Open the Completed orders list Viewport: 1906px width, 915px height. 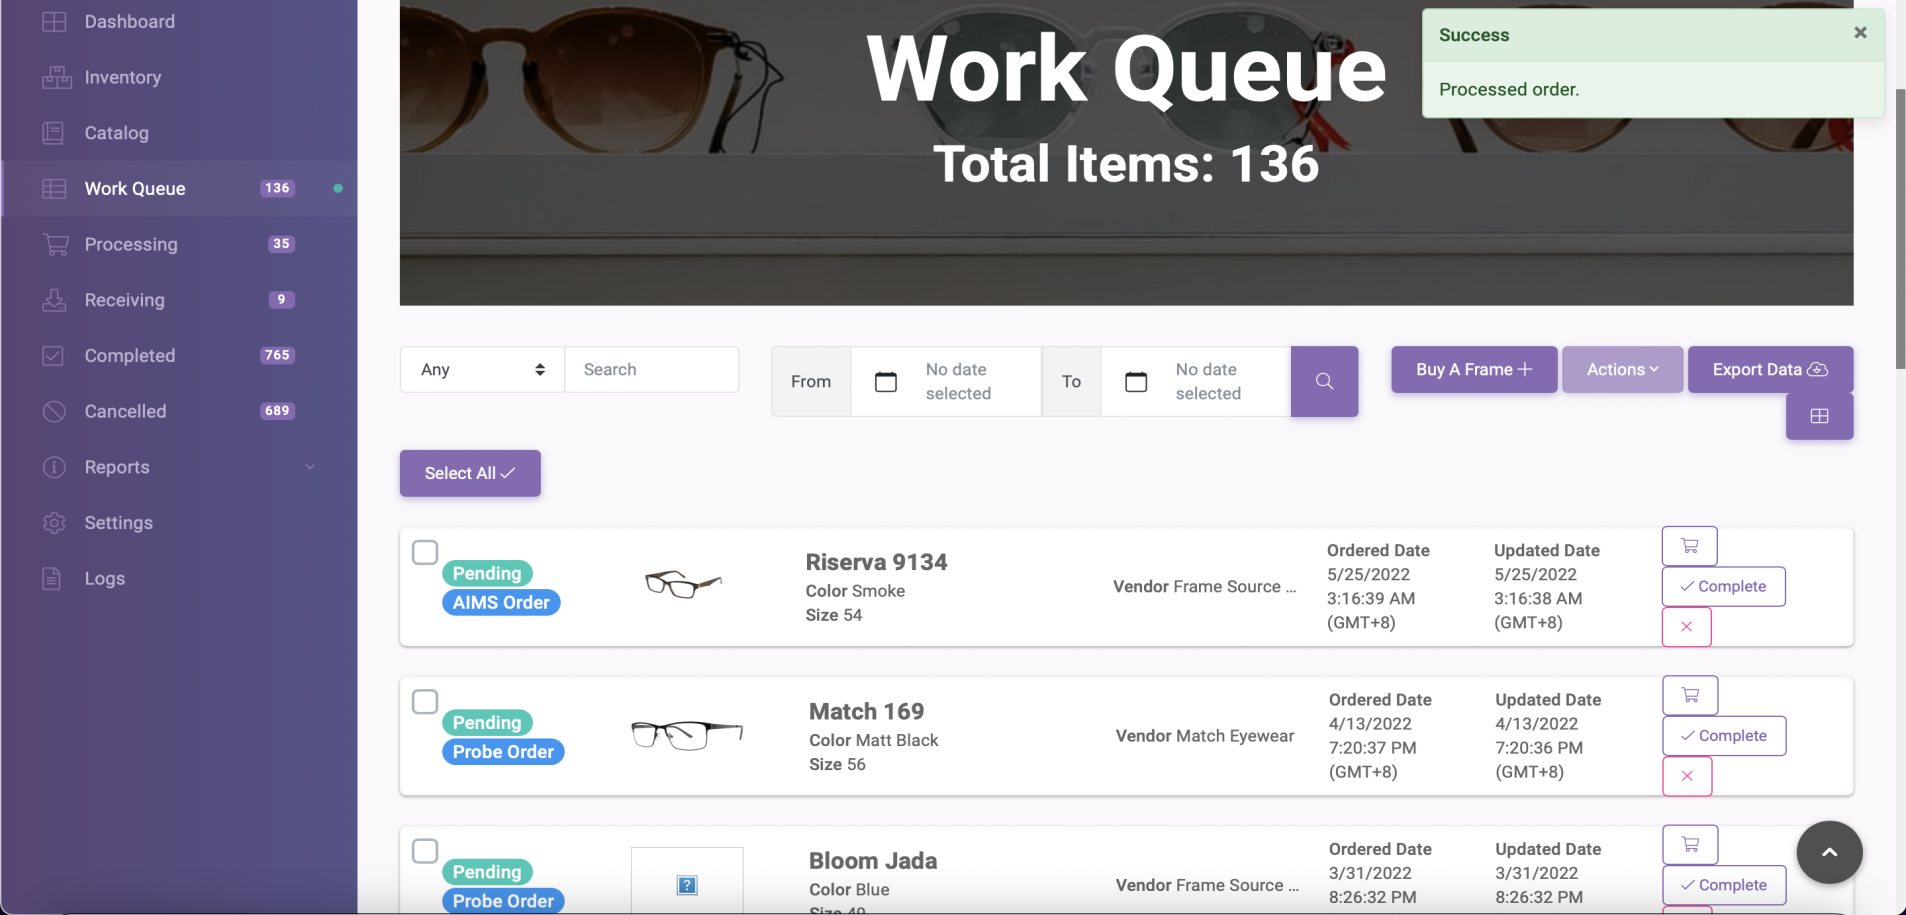coord(129,355)
